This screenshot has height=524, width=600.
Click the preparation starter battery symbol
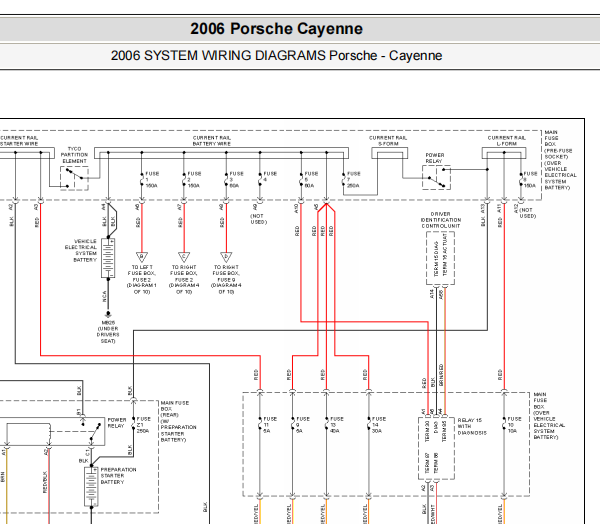[x=91, y=486]
